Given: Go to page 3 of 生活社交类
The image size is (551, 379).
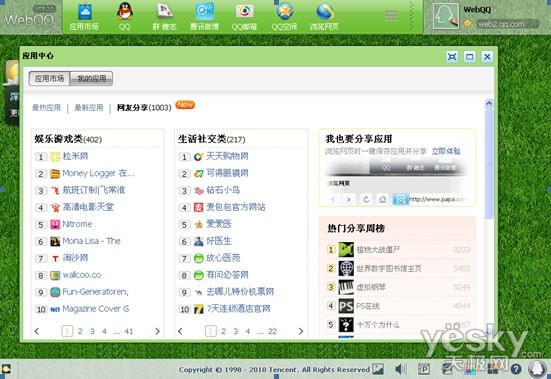Looking at the screenshot, I should point(235,331).
